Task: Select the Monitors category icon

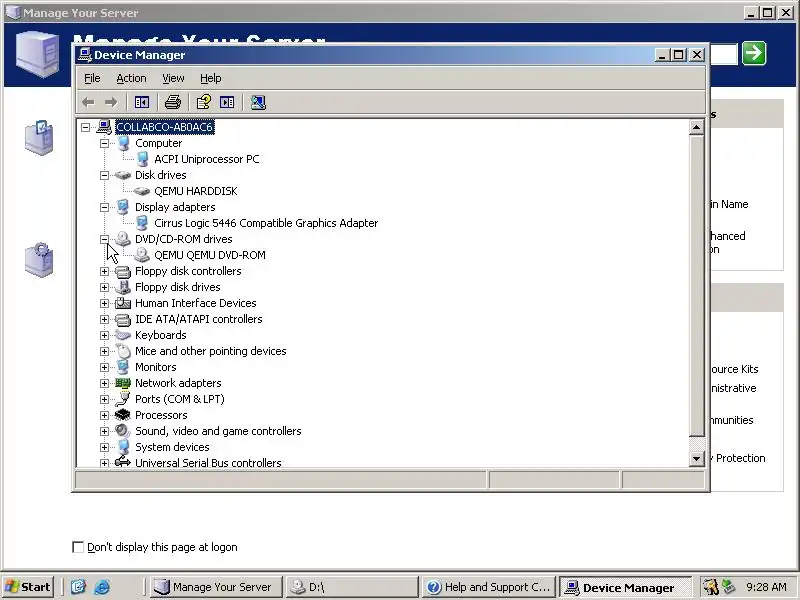Action: [123, 367]
